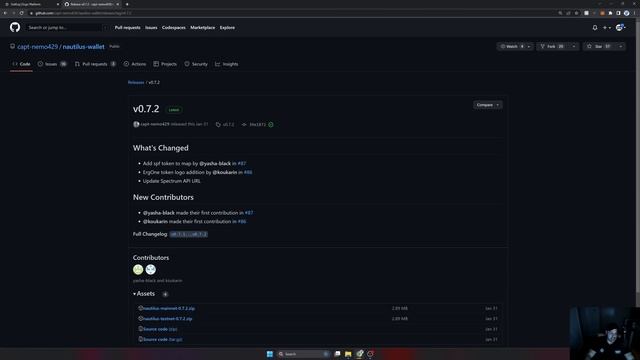This screenshot has width=640, height=360.
Task: Open the v0.7.2 tag link
Action: tap(225, 124)
